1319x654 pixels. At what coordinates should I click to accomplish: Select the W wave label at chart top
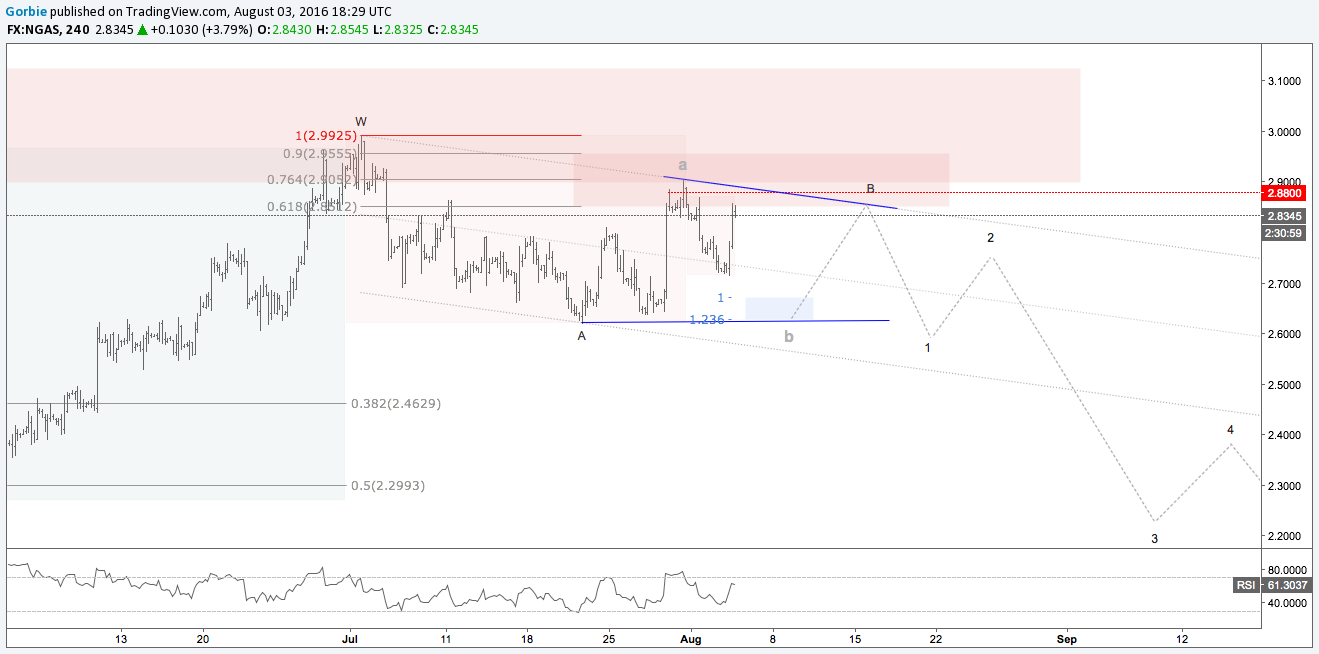pos(361,121)
